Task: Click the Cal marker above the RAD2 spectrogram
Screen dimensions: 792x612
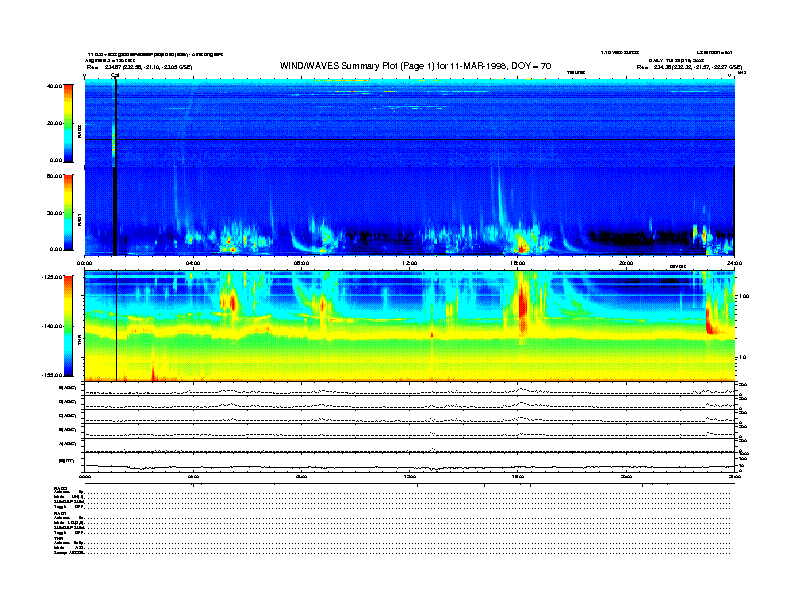Action: click(x=115, y=75)
